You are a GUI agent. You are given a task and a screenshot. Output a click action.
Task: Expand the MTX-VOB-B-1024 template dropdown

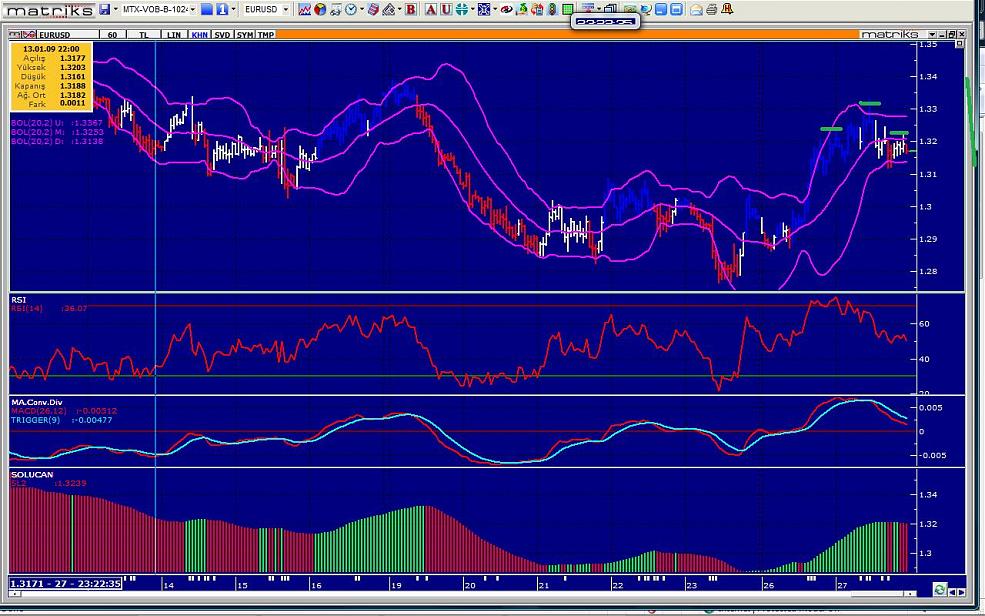coord(192,10)
